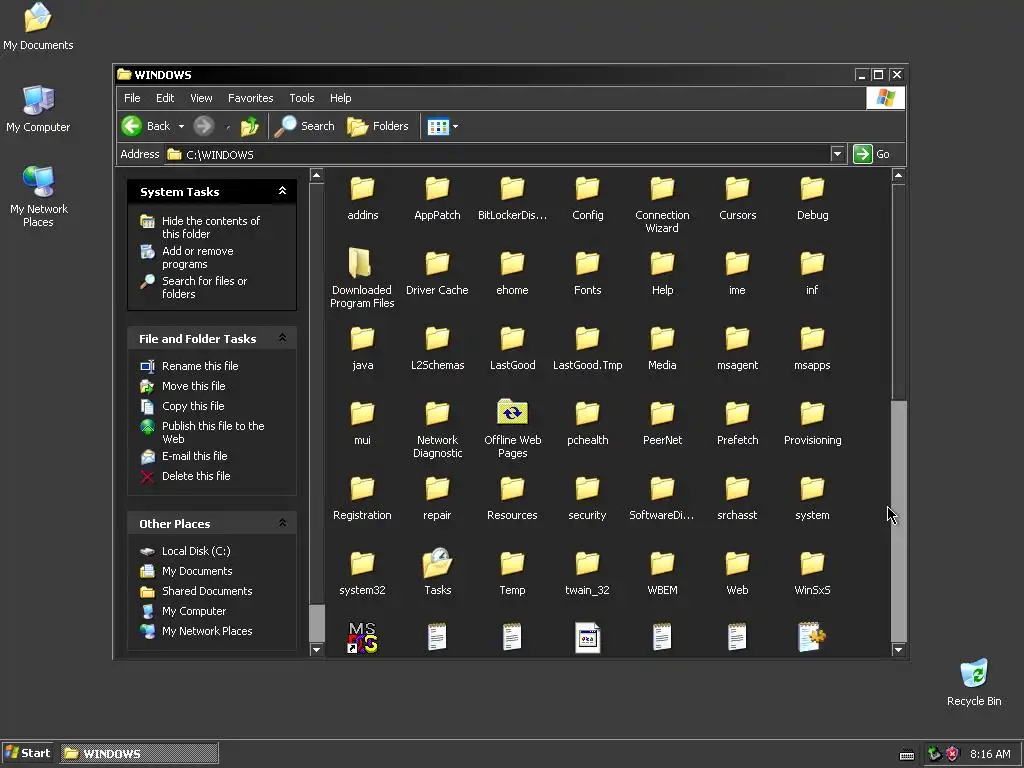Select the WinSxS folder
Viewport: 1024px width, 768px height.
(812, 574)
